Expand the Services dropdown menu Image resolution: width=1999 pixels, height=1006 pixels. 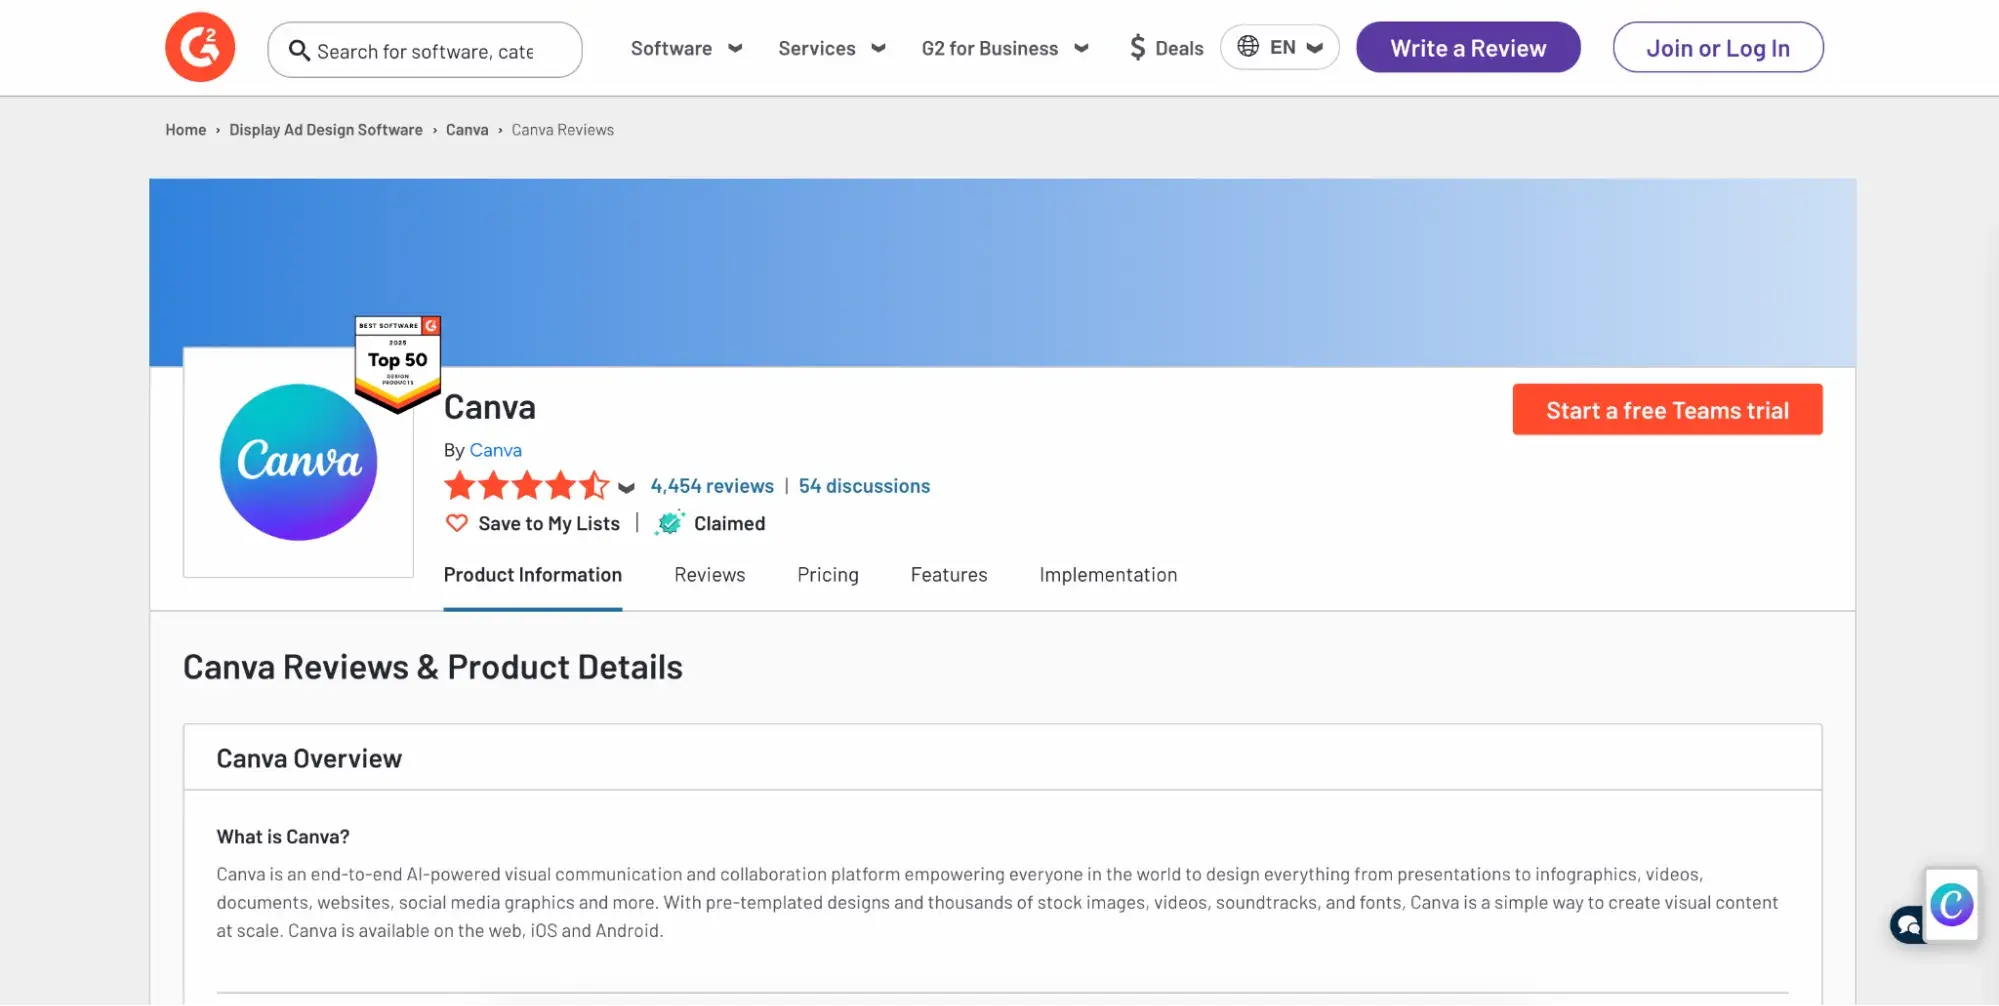pyautogui.click(x=832, y=48)
